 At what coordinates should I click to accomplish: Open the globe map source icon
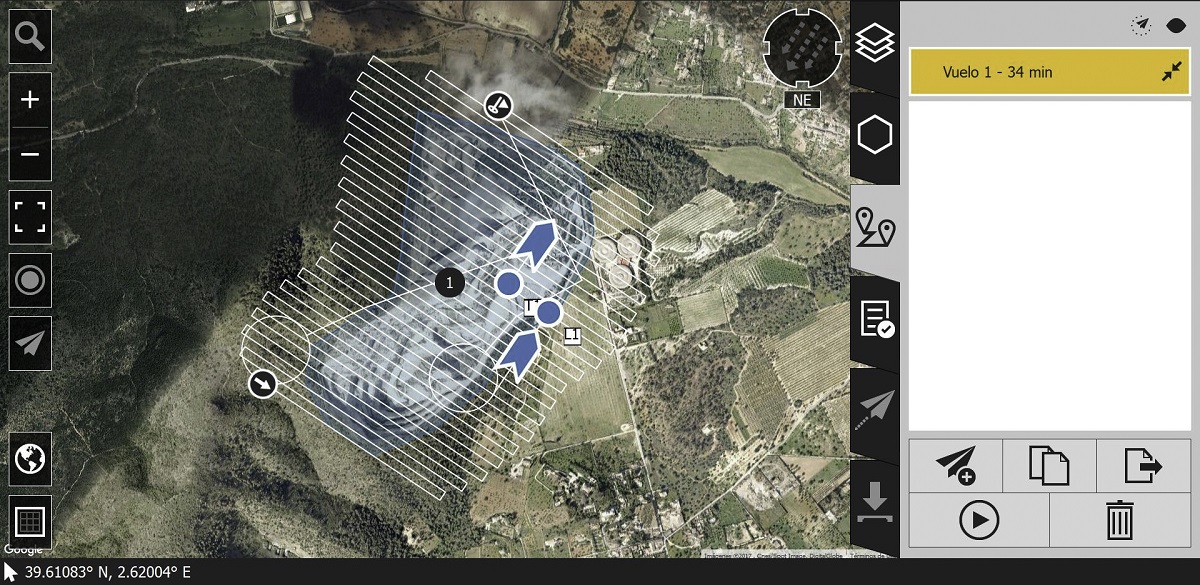pyautogui.click(x=30, y=459)
